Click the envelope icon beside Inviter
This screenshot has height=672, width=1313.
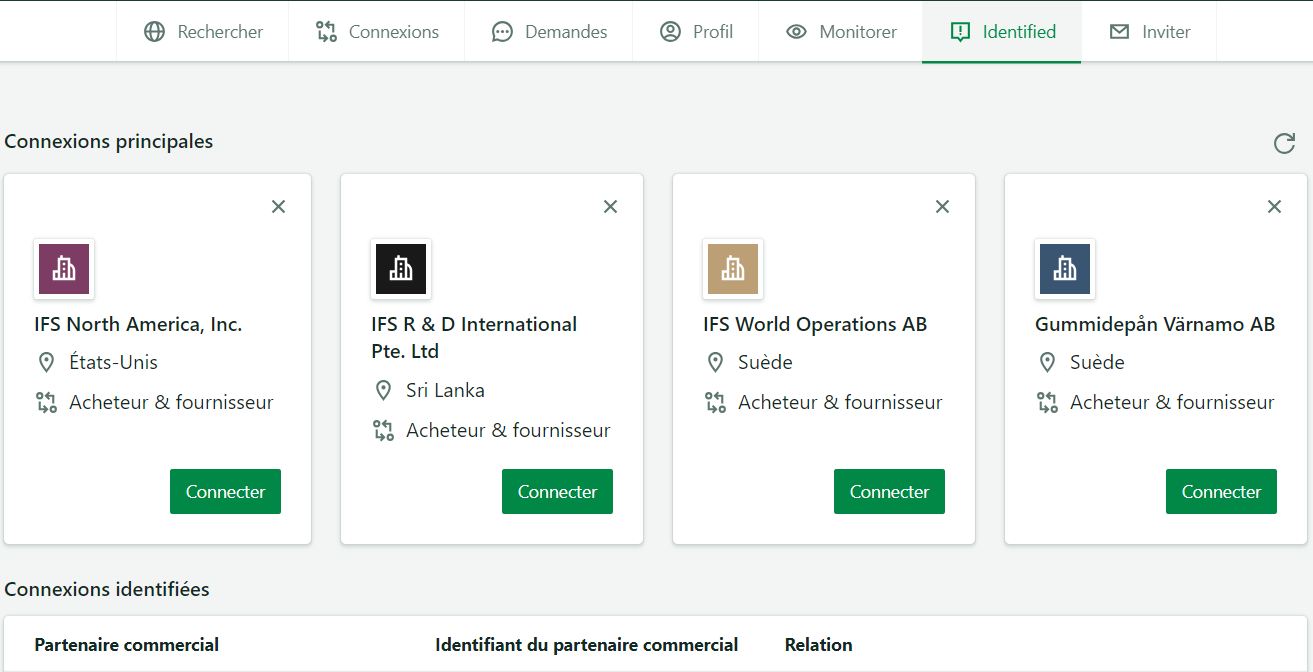[x=1119, y=32]
